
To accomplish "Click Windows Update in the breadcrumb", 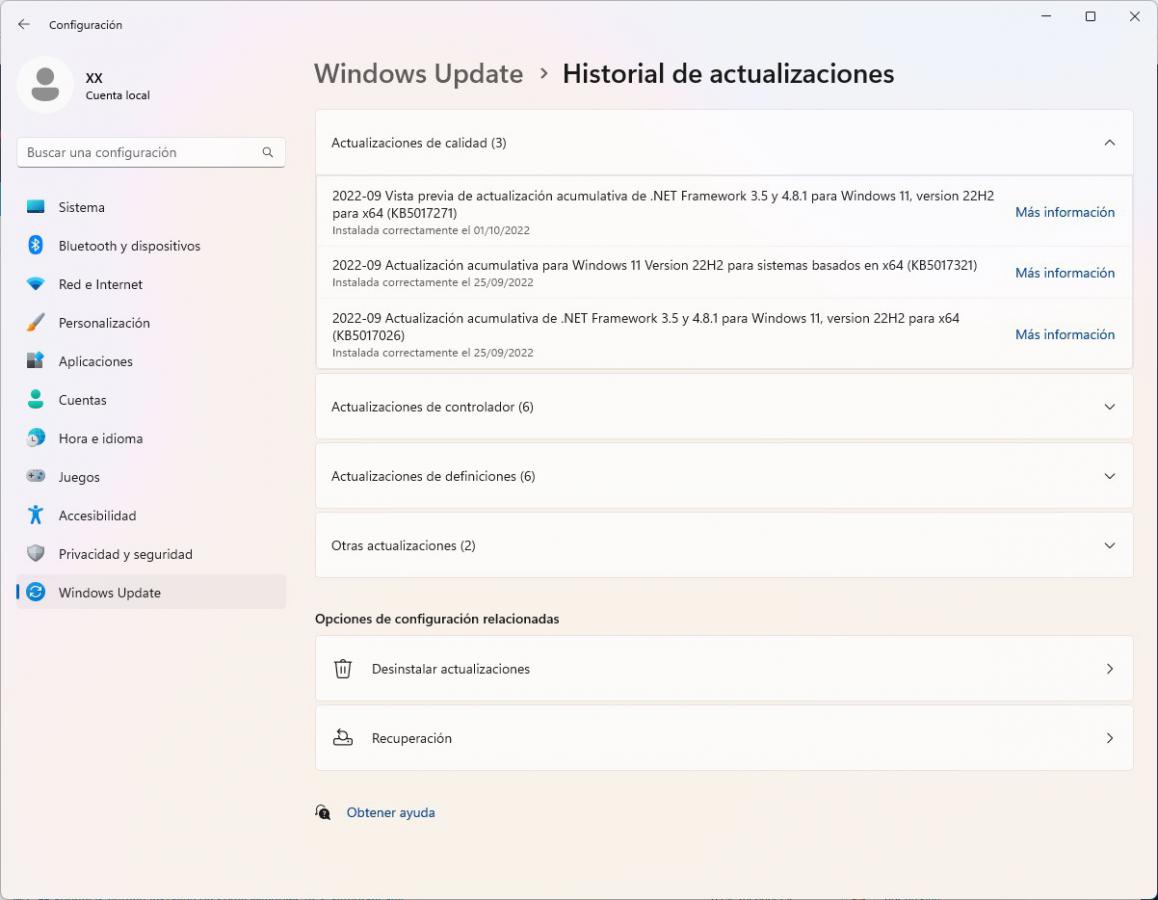I will pos(418,74).
